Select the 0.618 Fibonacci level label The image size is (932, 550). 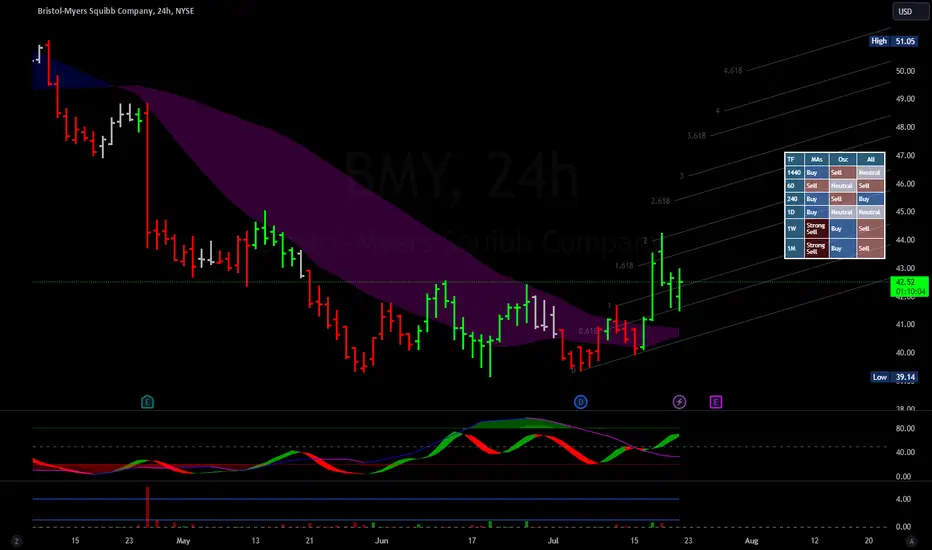(588, 331)
